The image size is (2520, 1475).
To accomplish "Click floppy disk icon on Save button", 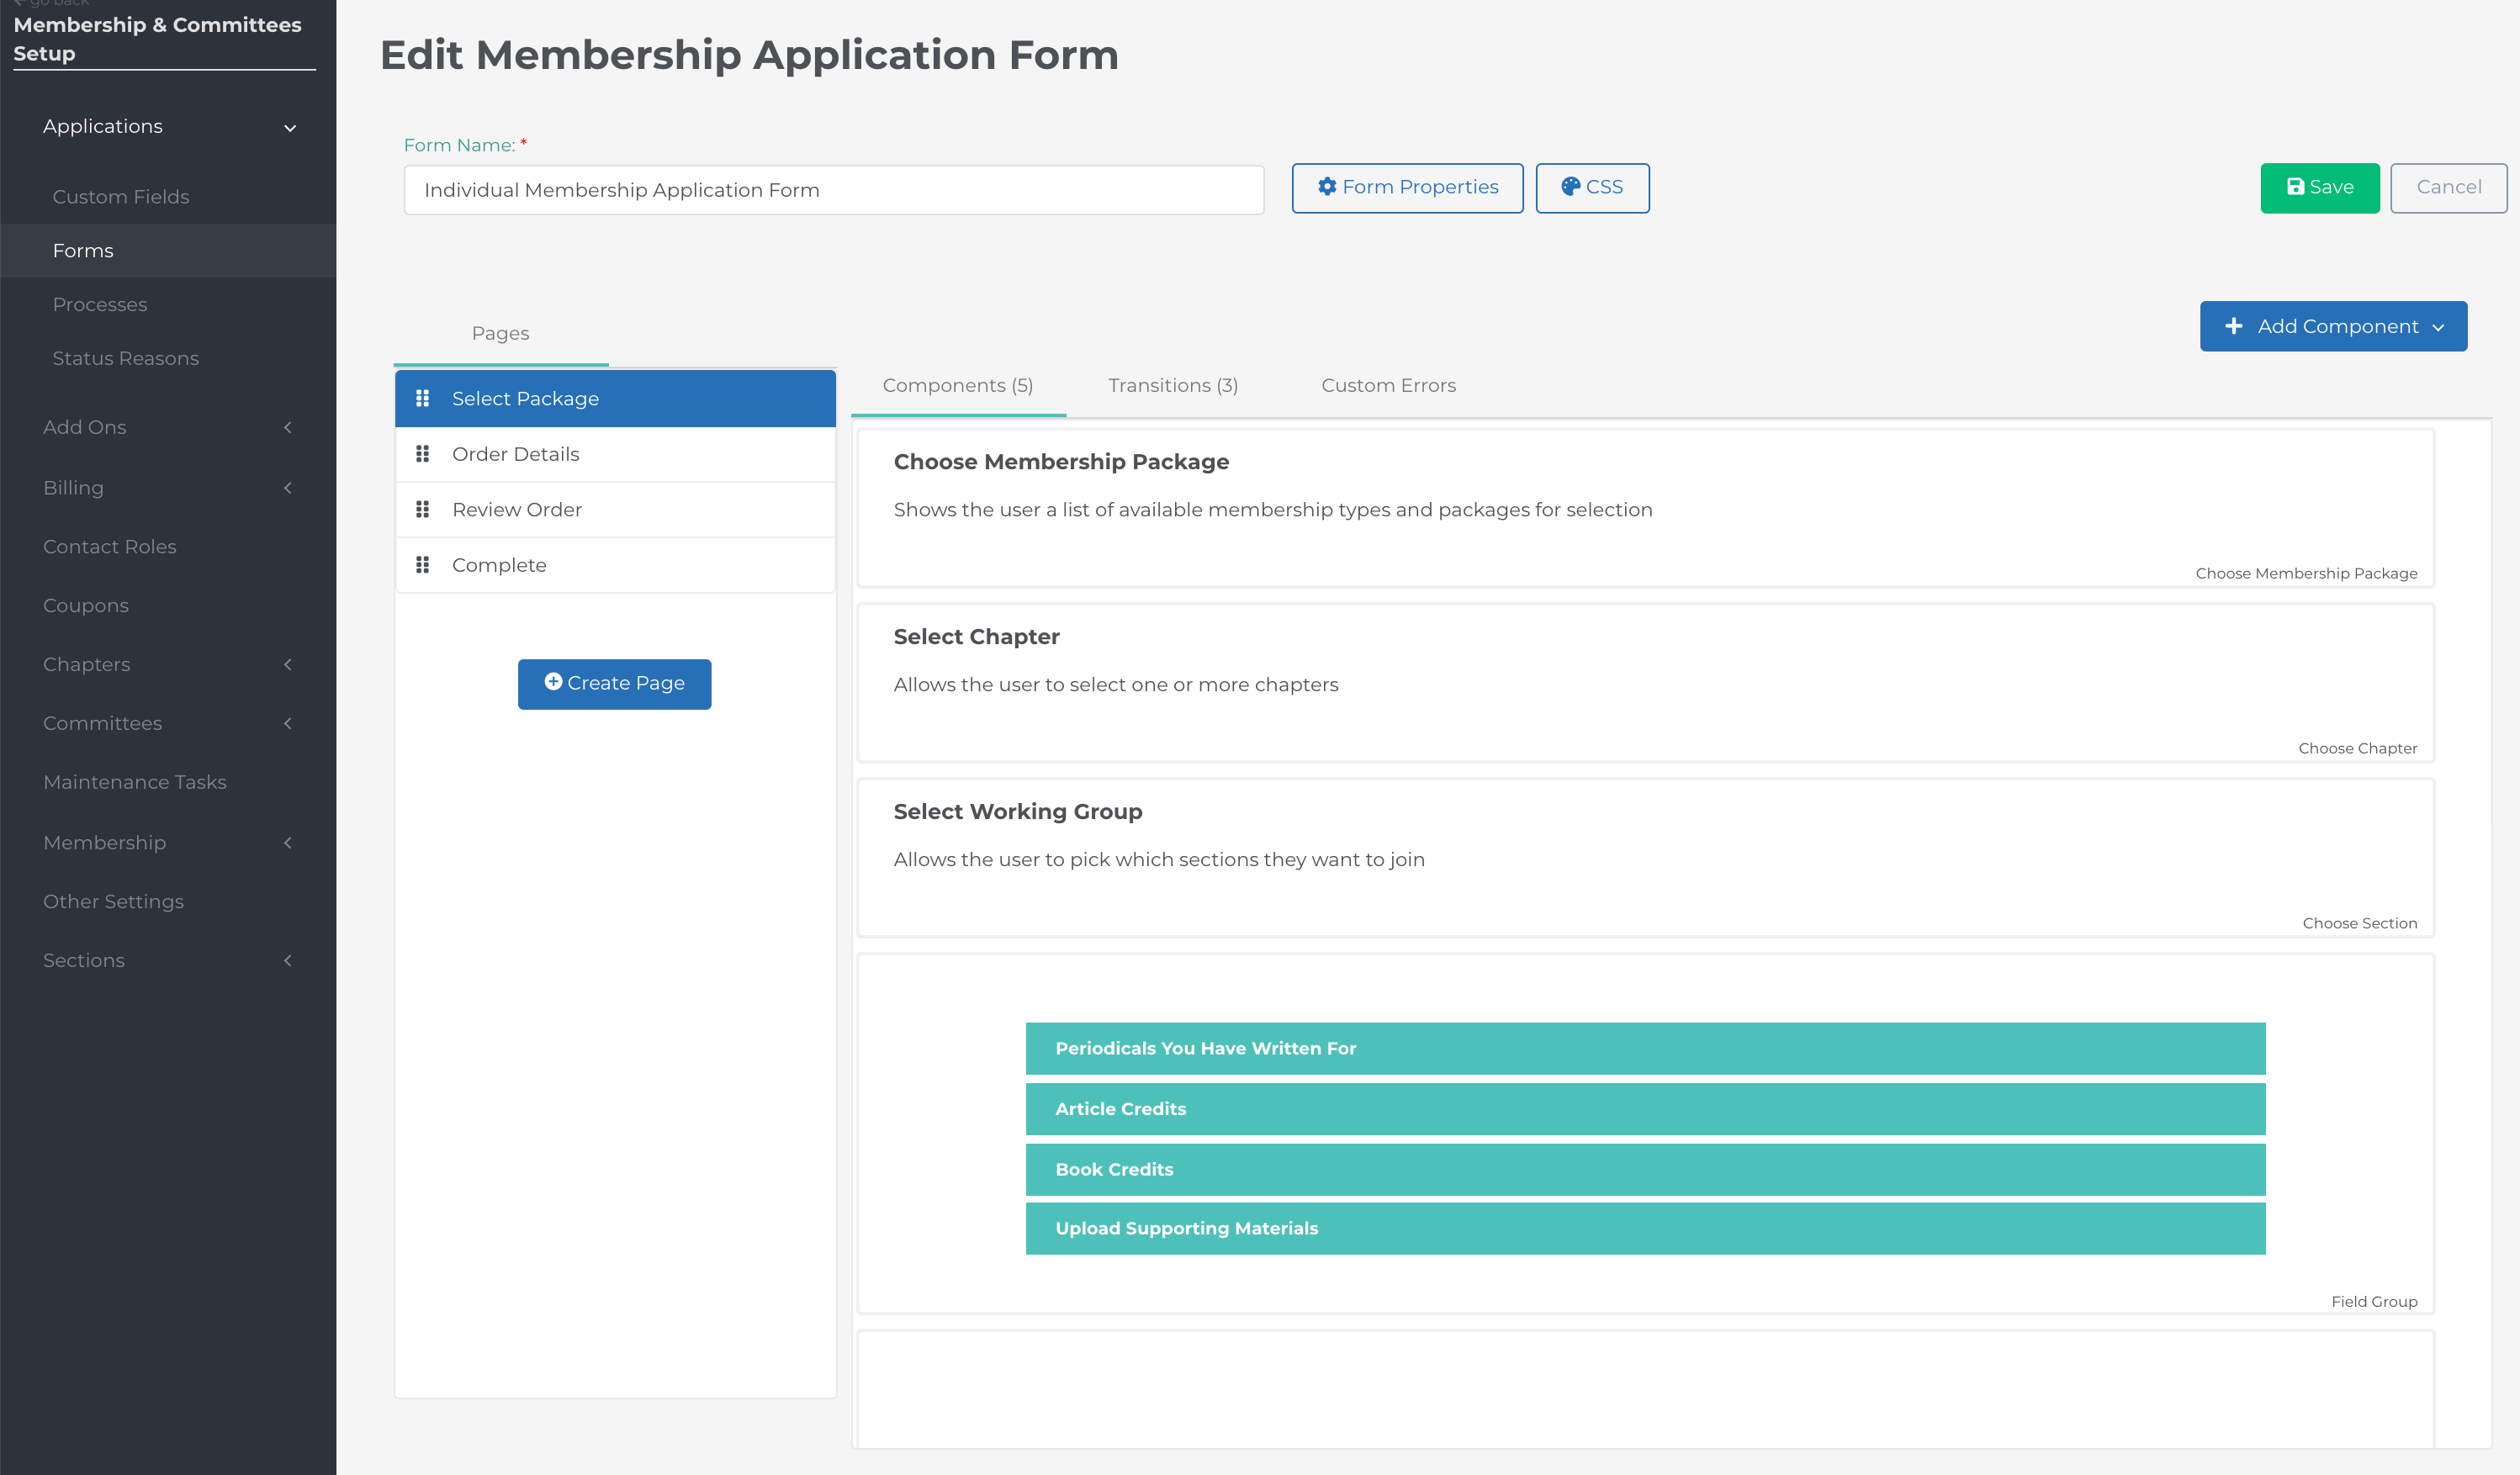I will [2296, 187].
